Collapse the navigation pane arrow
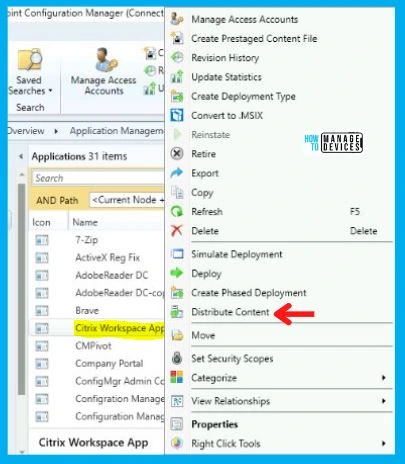Screen dimensions: 405x464 [x=21, y=156]
